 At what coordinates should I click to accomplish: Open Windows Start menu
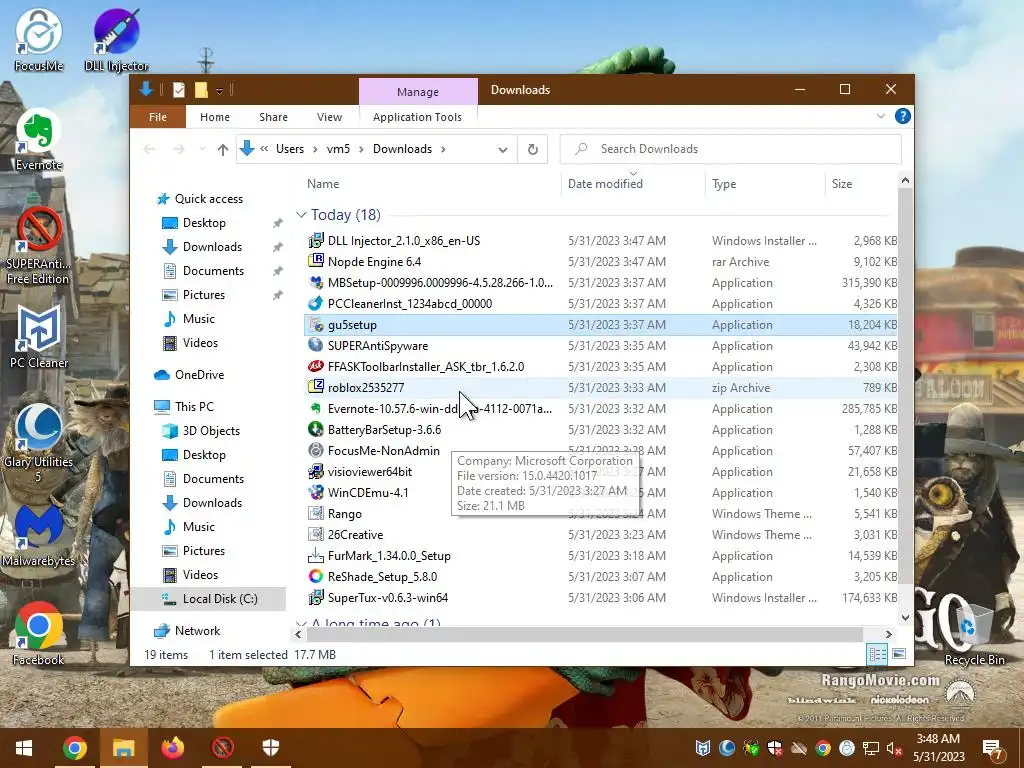point(24,748)
